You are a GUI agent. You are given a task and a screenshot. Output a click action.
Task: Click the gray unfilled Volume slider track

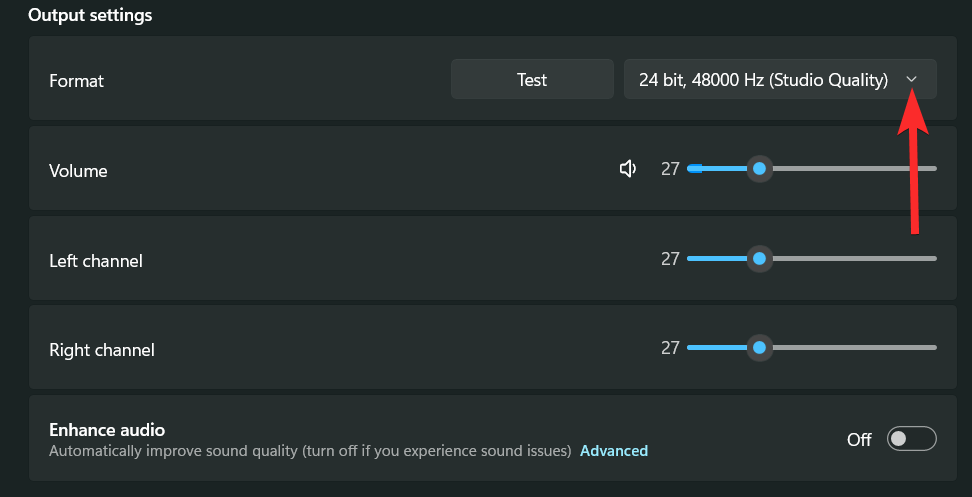click(850, 169)
